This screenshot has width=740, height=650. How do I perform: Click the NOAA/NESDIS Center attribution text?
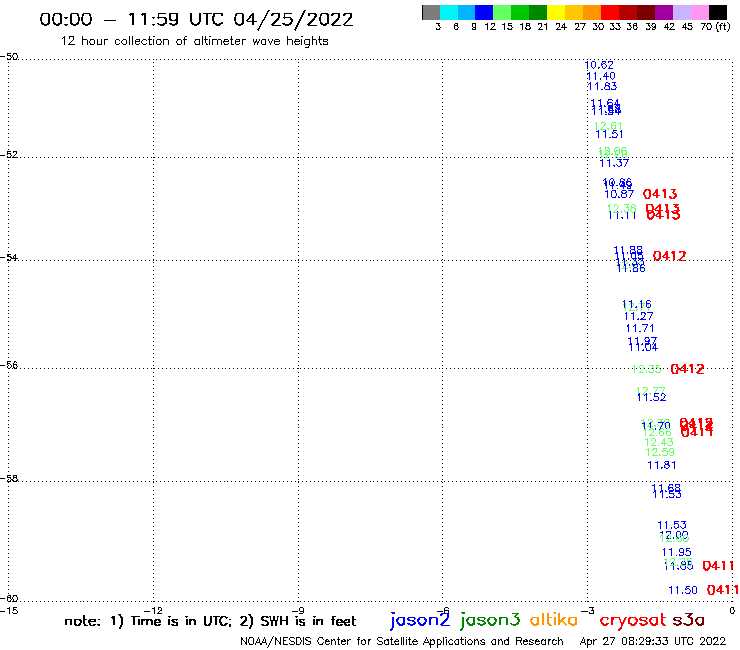click(402, 642)
